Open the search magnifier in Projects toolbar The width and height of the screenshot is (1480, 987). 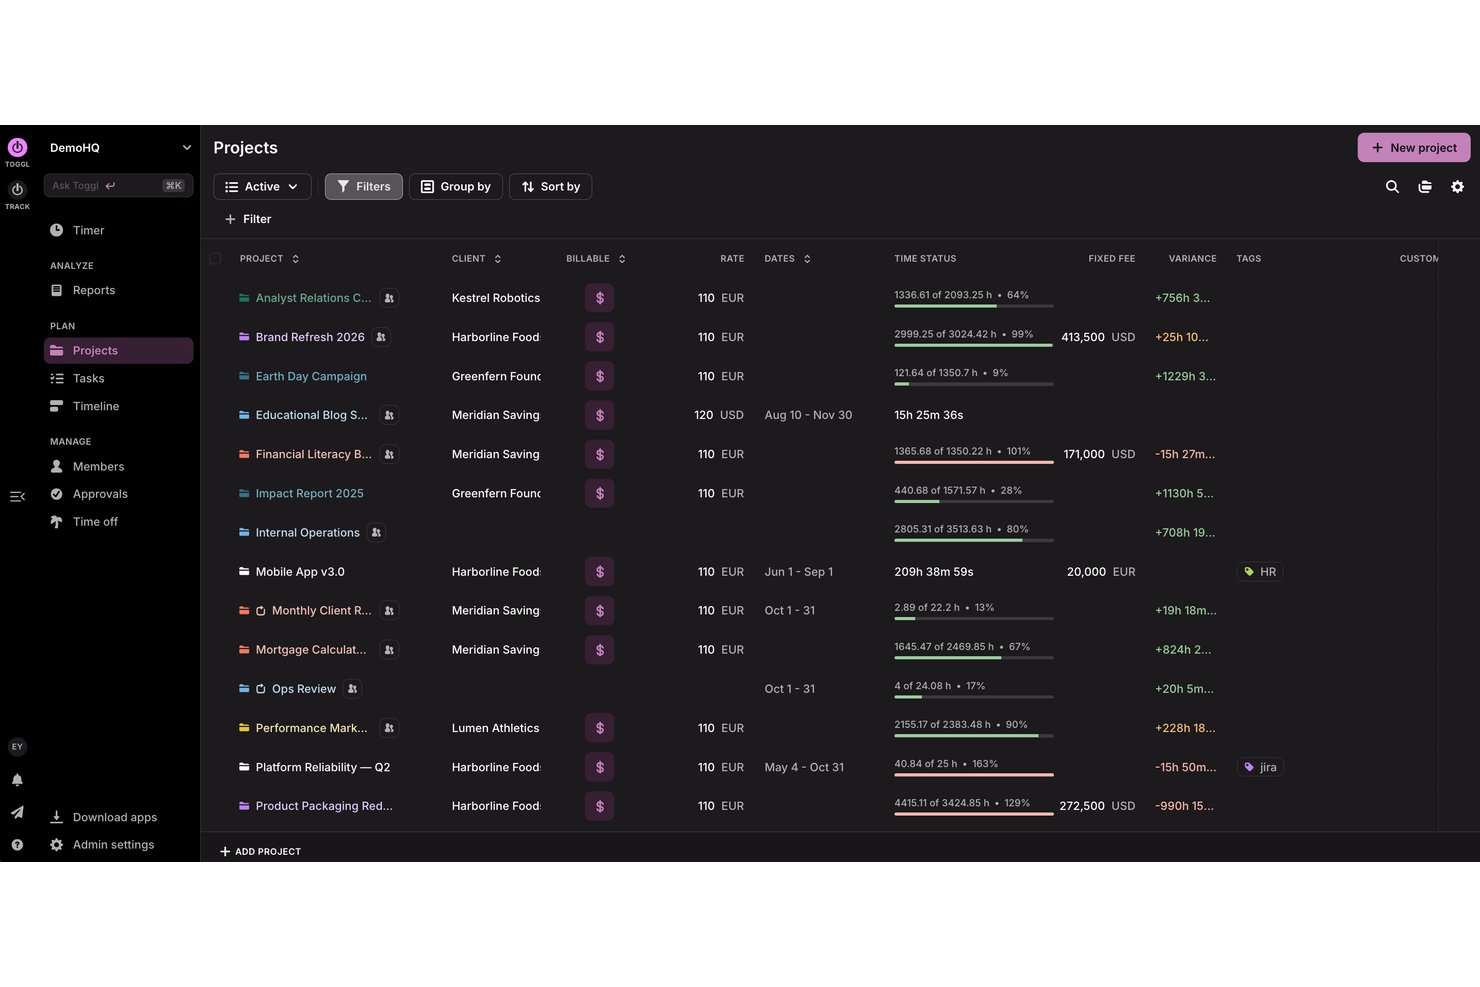click(1392, 187)
